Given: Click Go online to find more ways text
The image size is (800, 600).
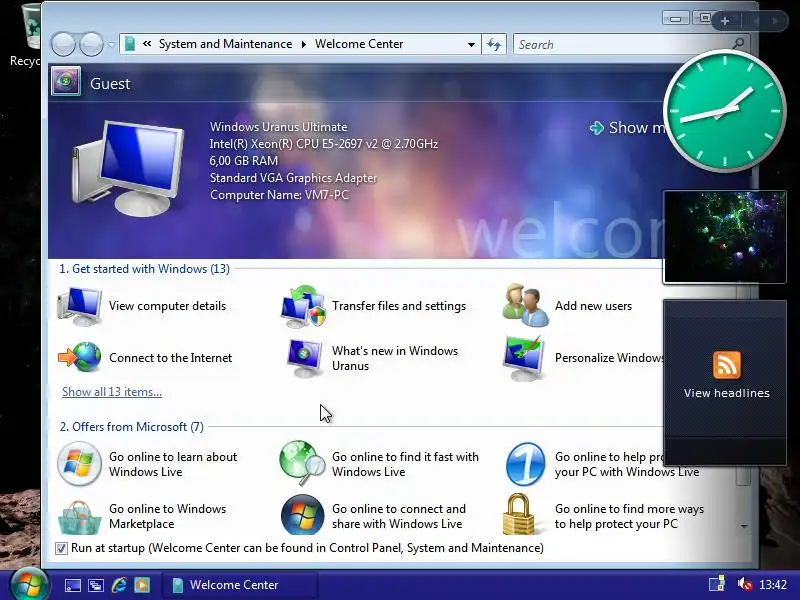Looking at the screenshot, I should tap(629, 516).
